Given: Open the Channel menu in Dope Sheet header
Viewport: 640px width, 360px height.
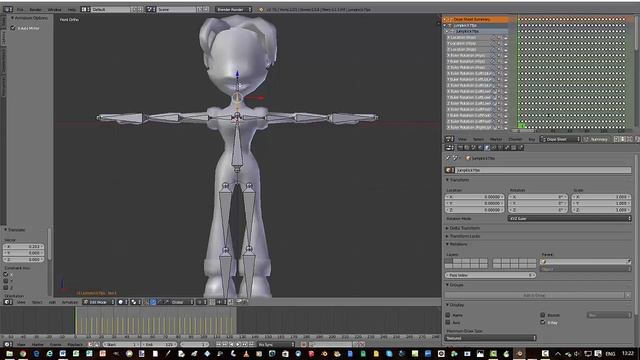Looking at the screenshot, I should click(x=515, y=139).
